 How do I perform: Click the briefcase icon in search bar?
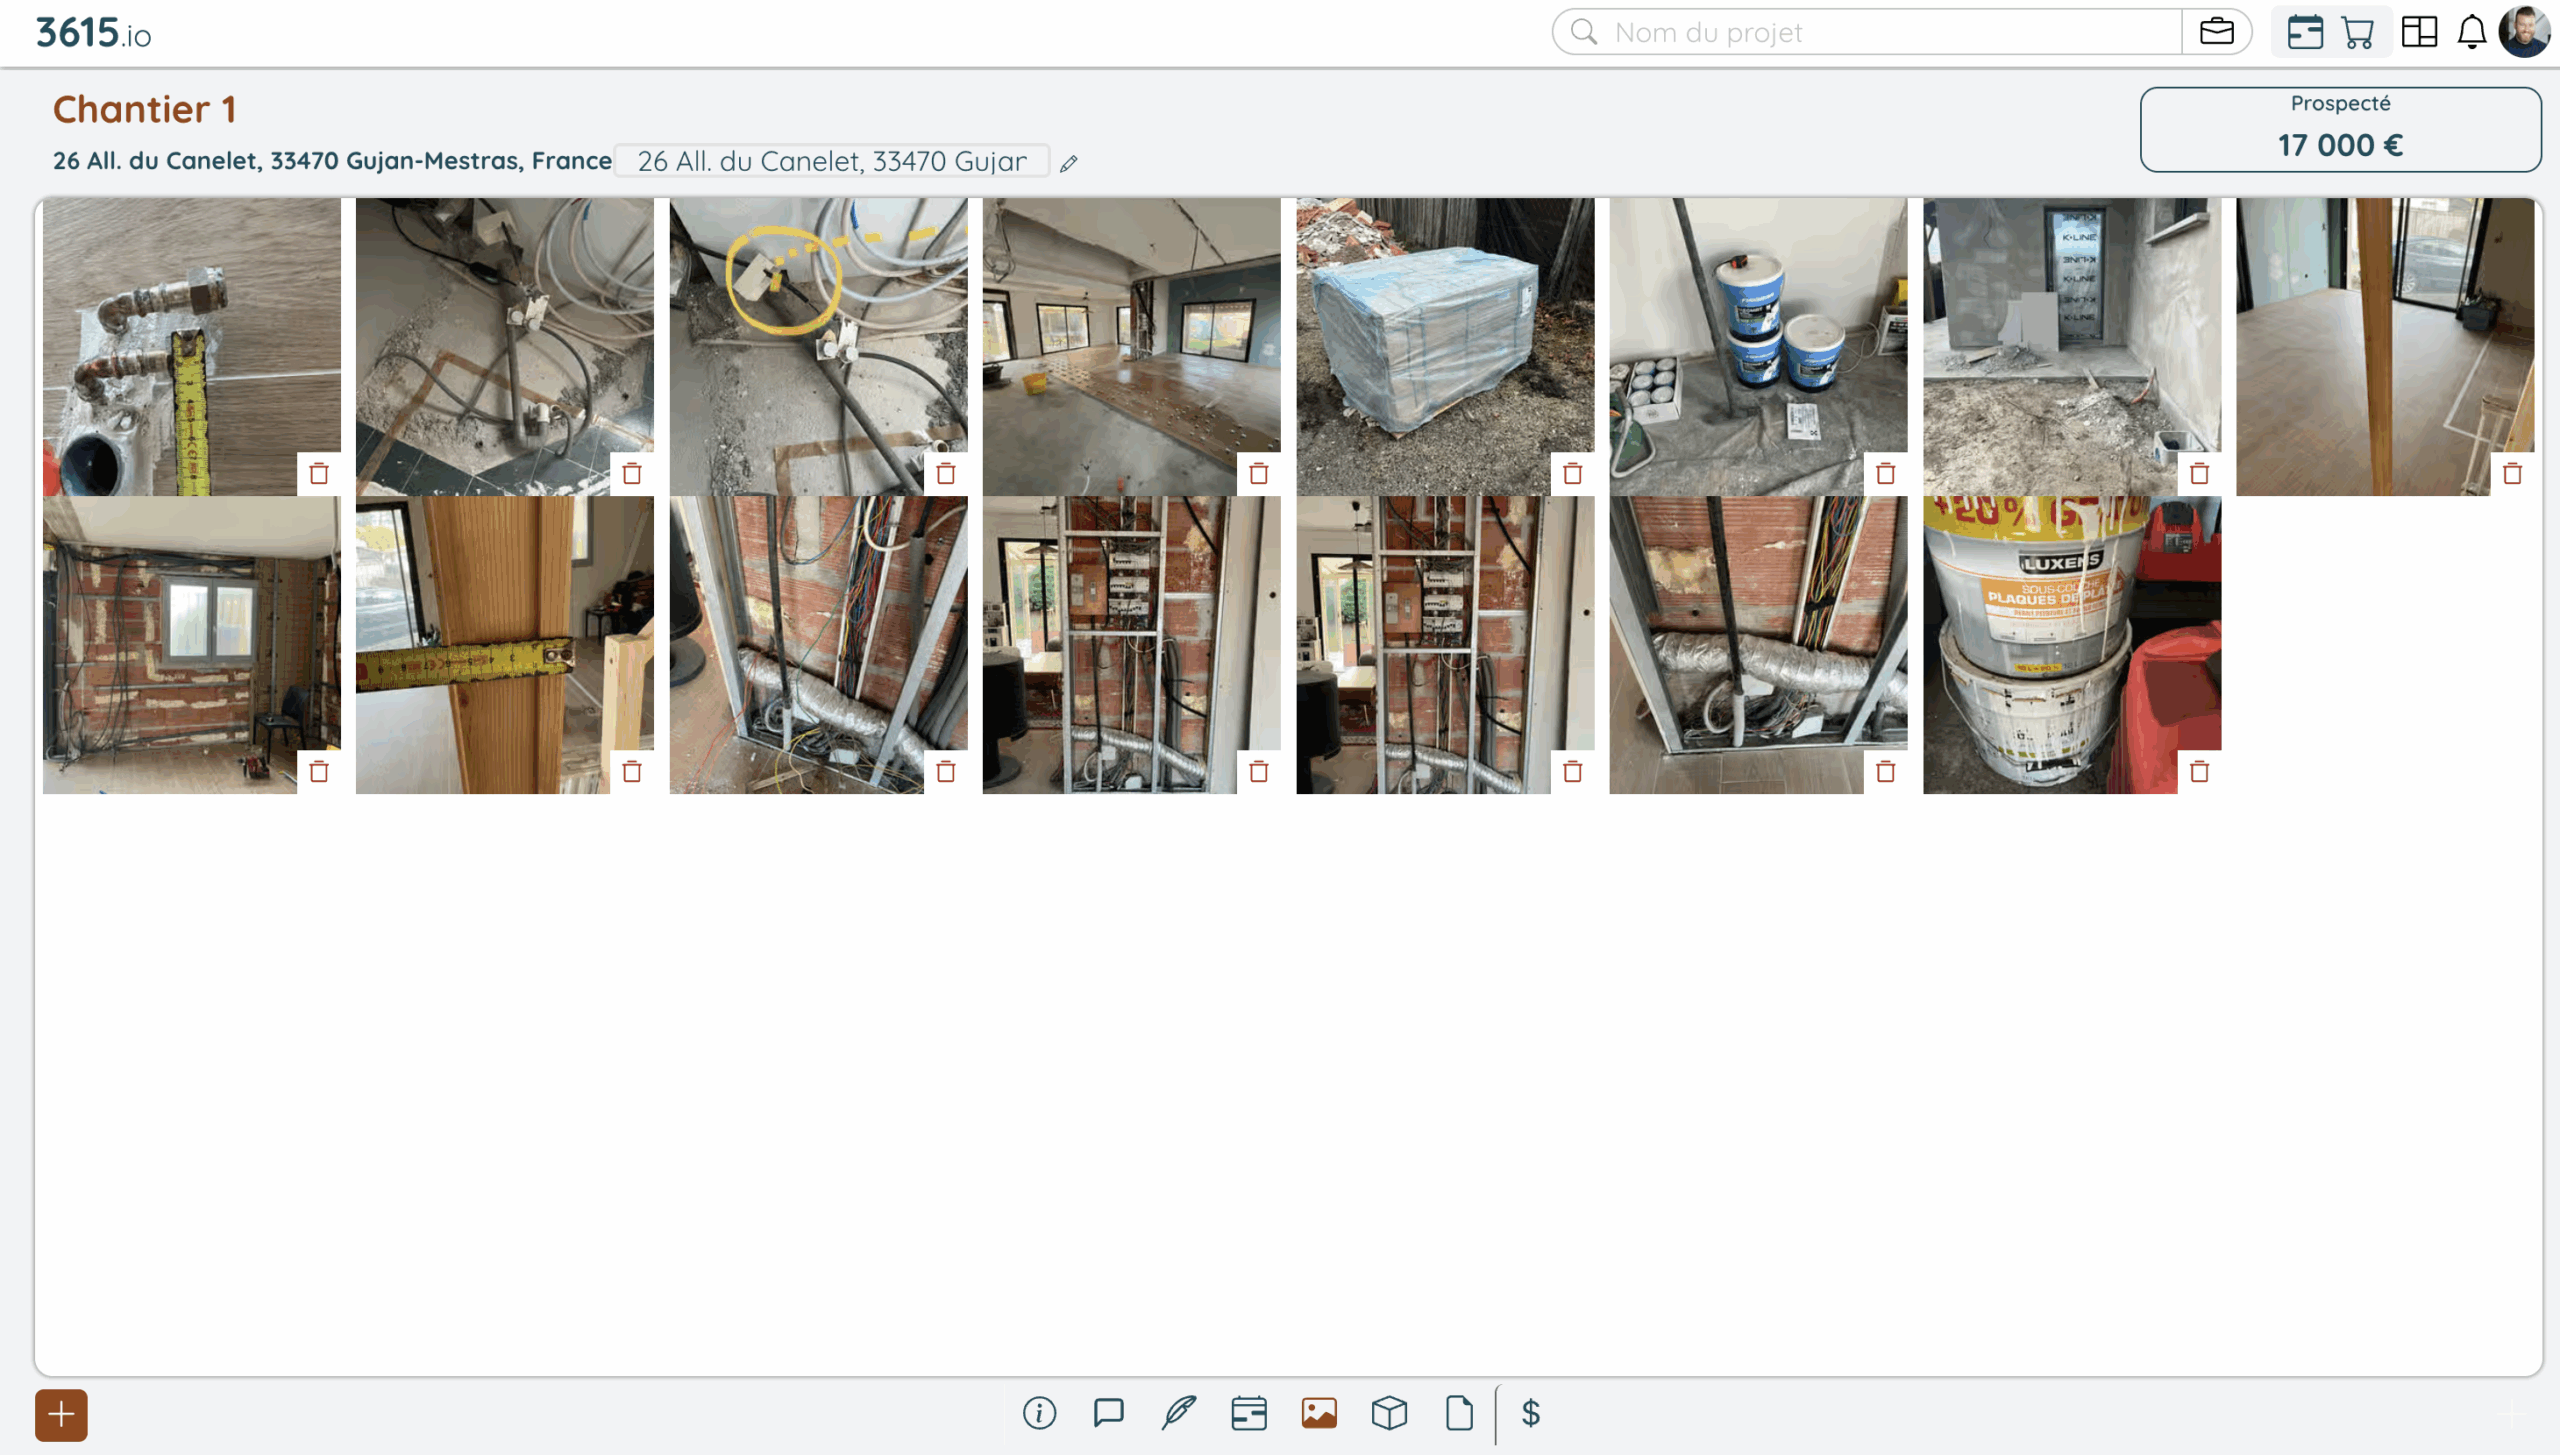click(x=2216, y=32)
